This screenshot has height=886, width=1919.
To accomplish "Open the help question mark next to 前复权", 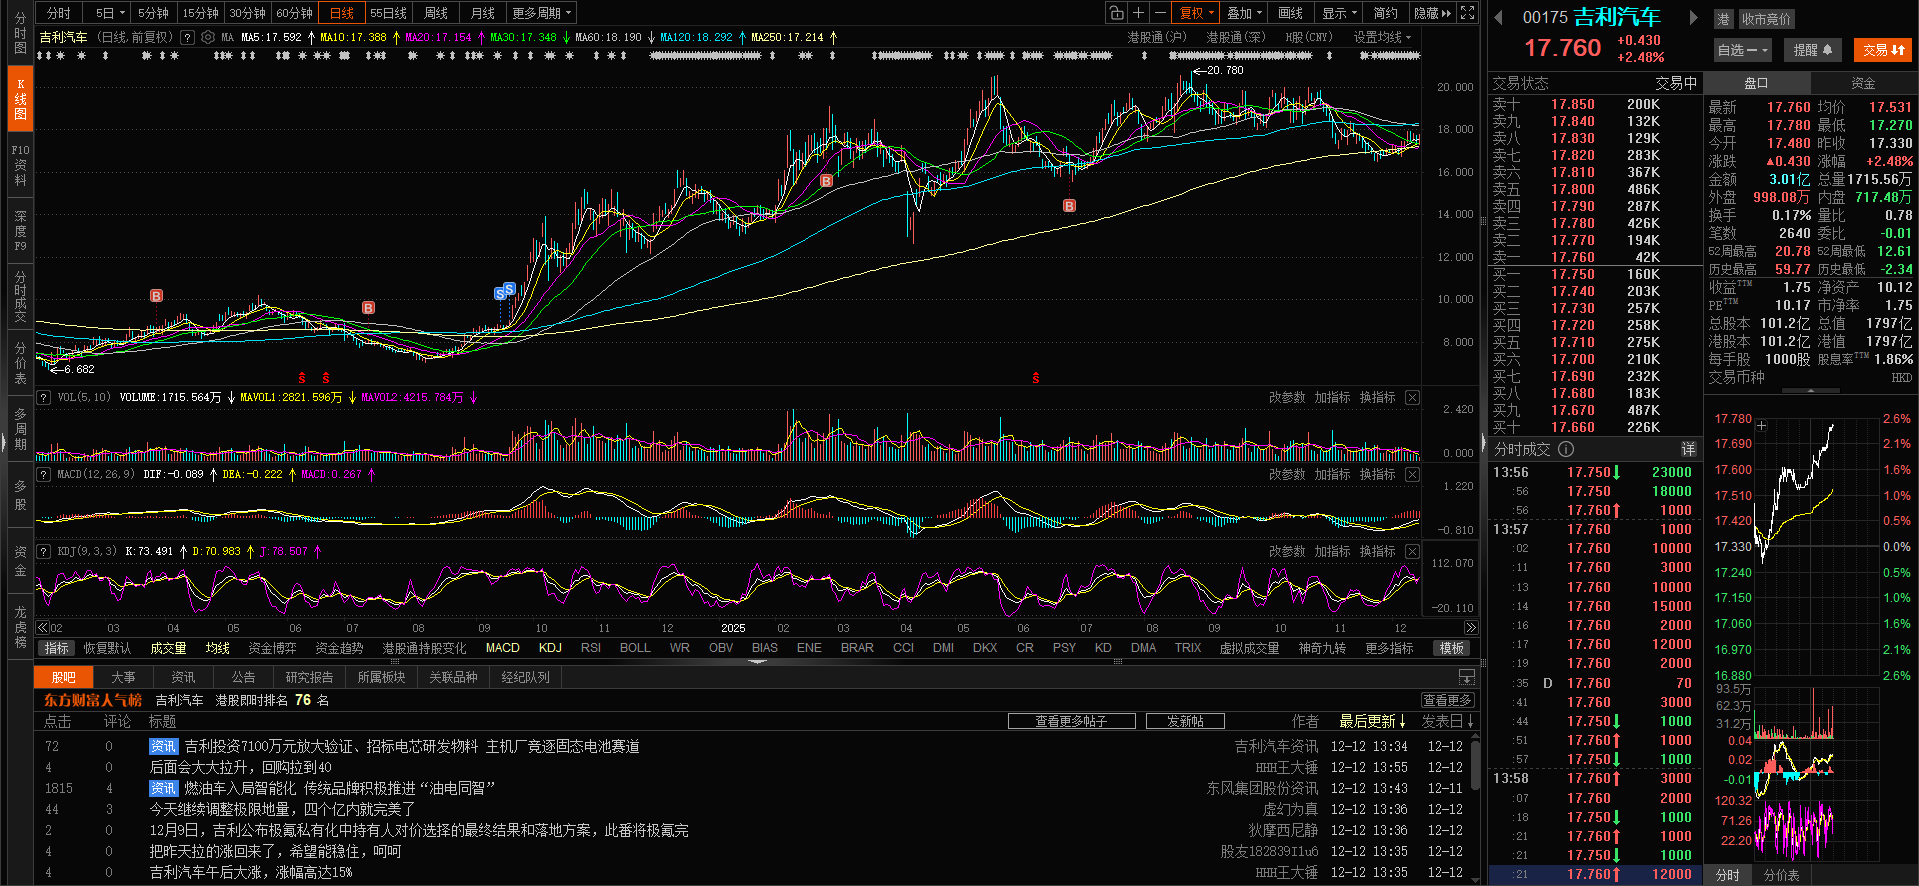I will tap(187, 37).
